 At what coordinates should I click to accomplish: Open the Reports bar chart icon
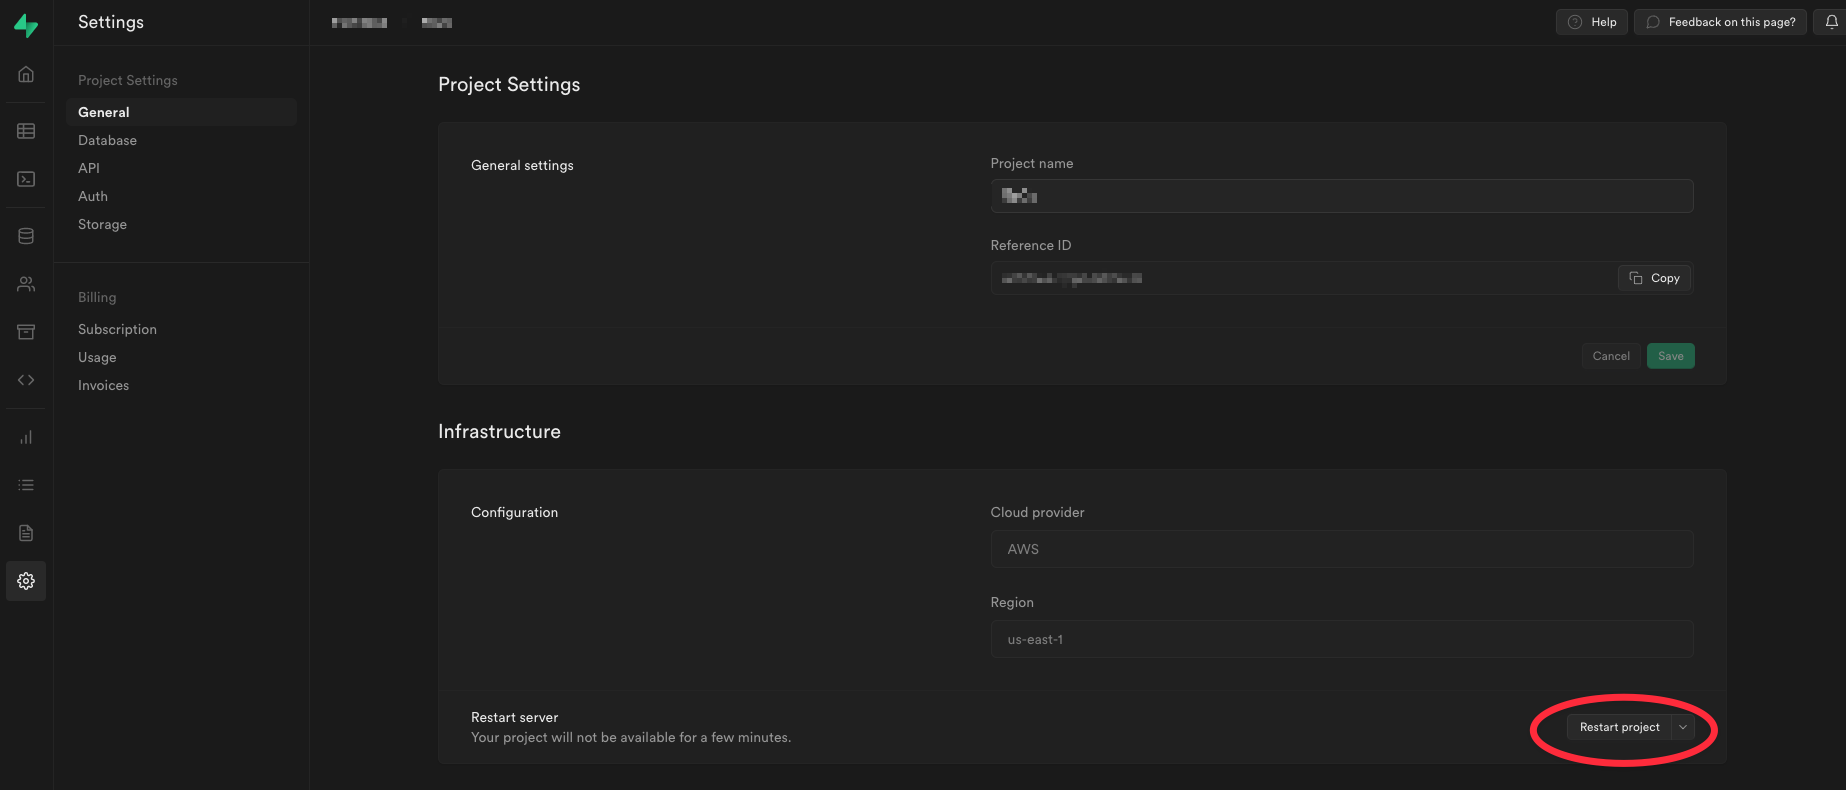point(26,437)
